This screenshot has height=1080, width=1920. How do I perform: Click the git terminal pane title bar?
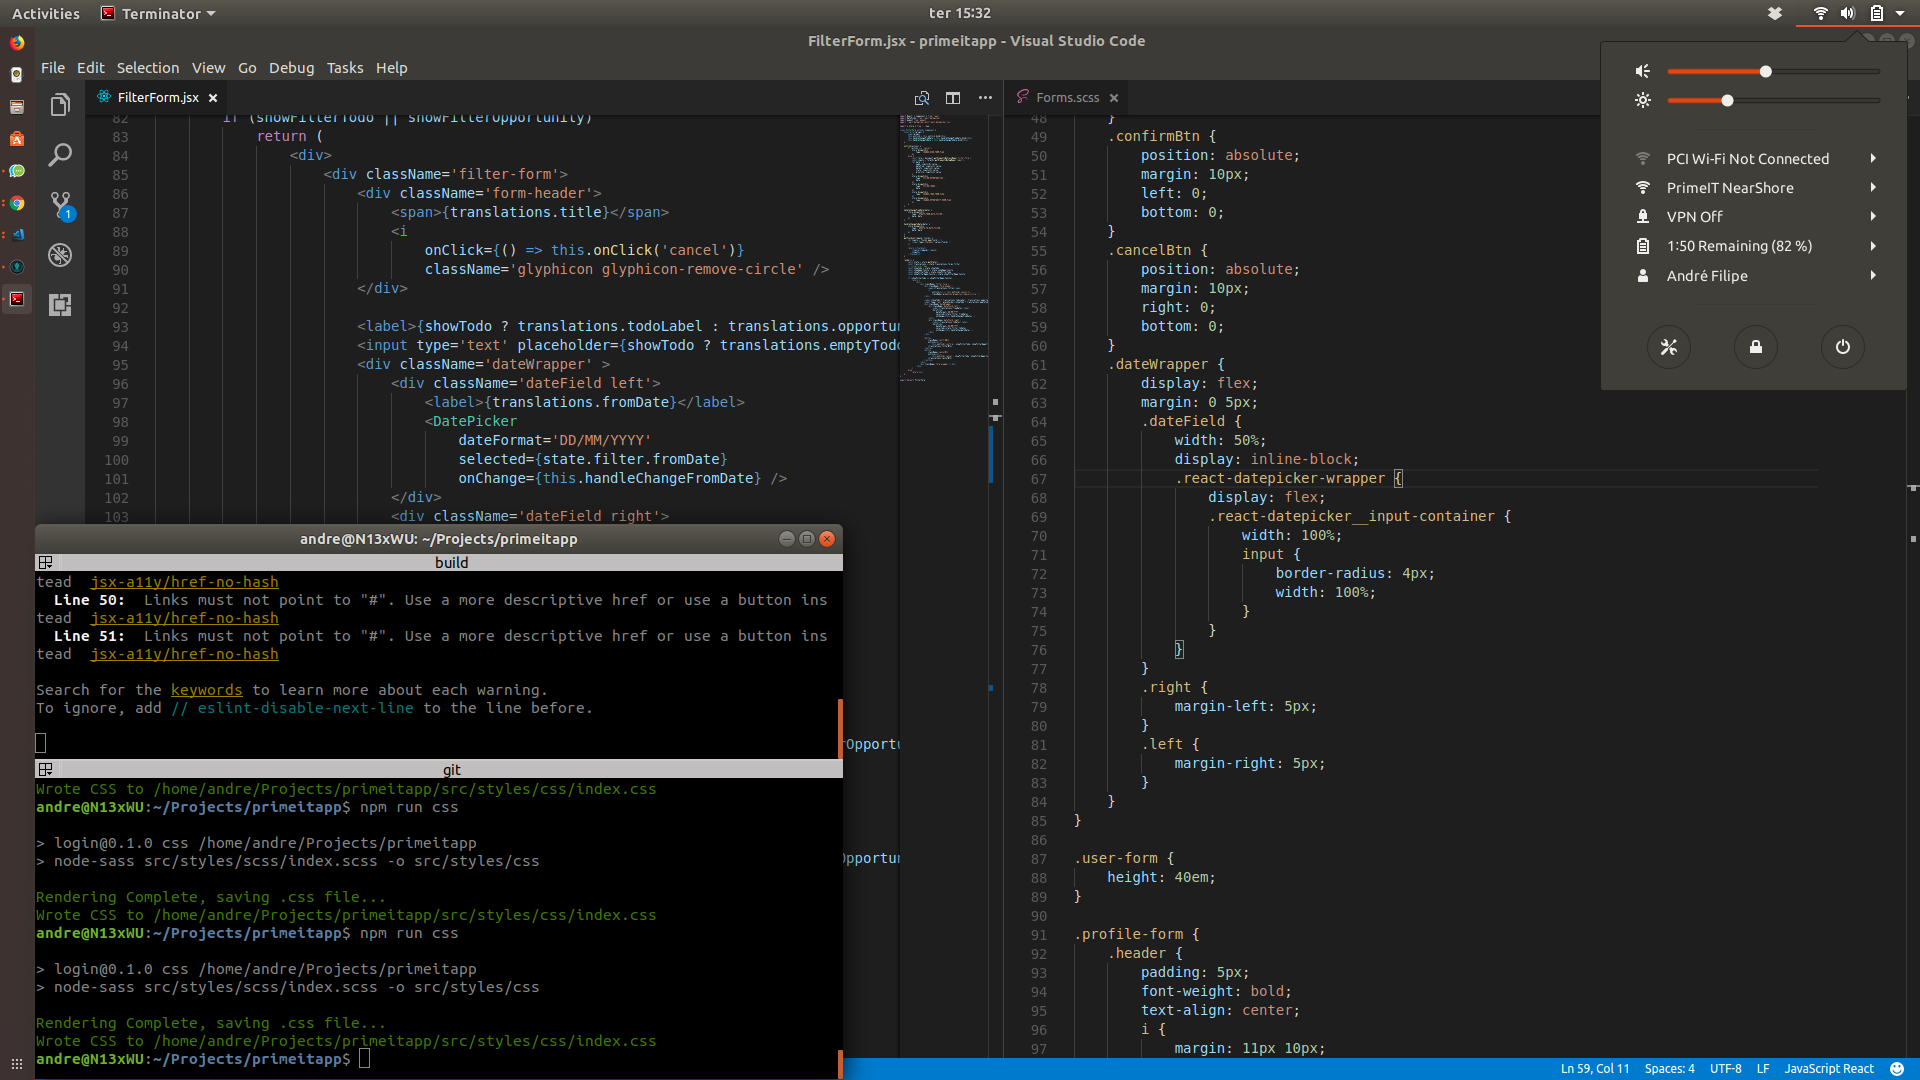pyautogui.click(x=439, y=770)
